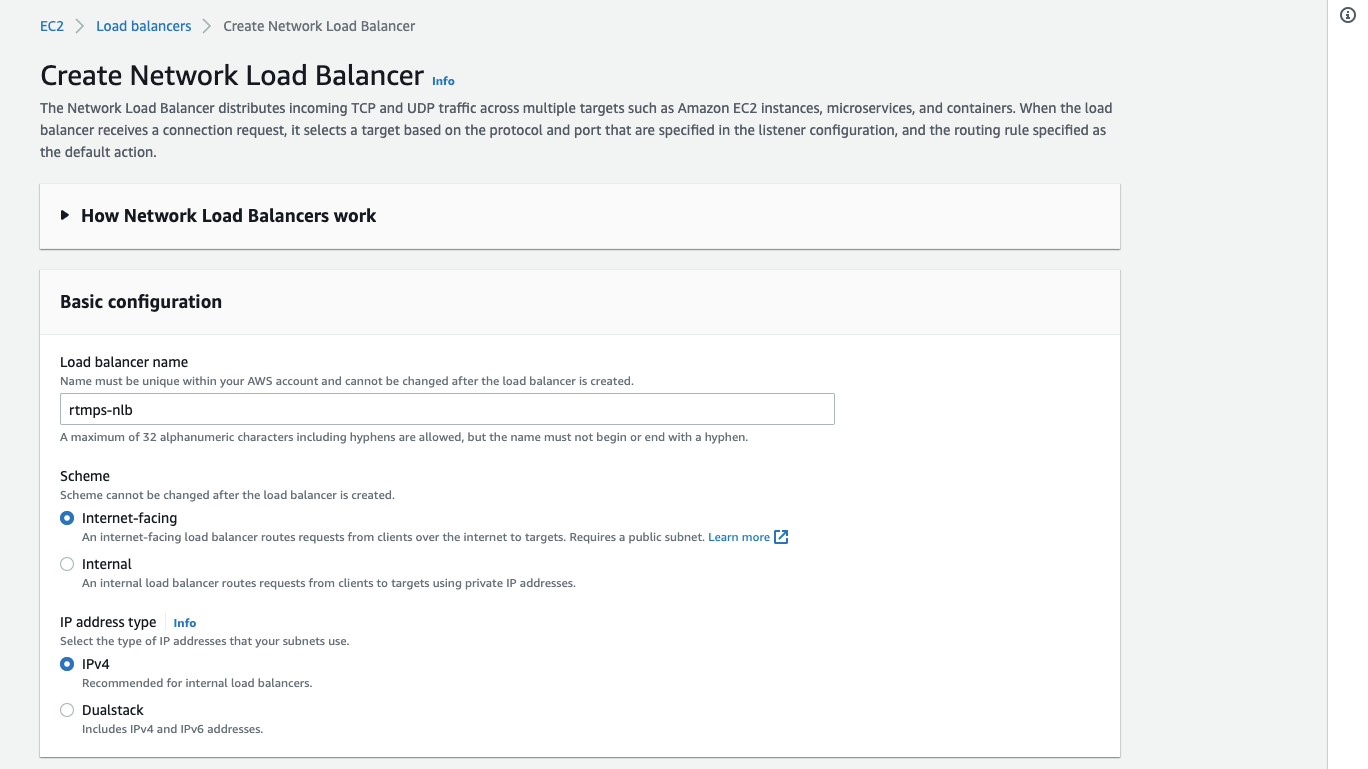The image size is (1368, 769).
Task: Open Info link beside IP address type
Action: point(185,623)
